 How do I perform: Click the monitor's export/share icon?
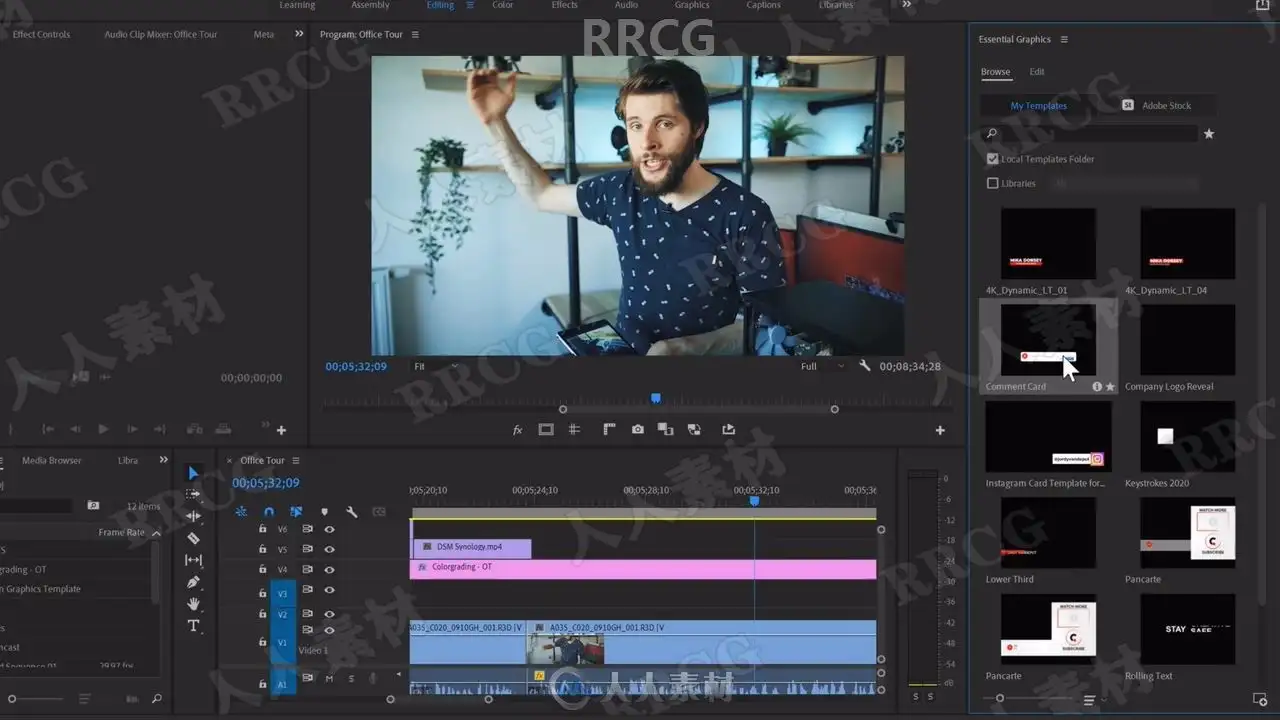[728, 430]
